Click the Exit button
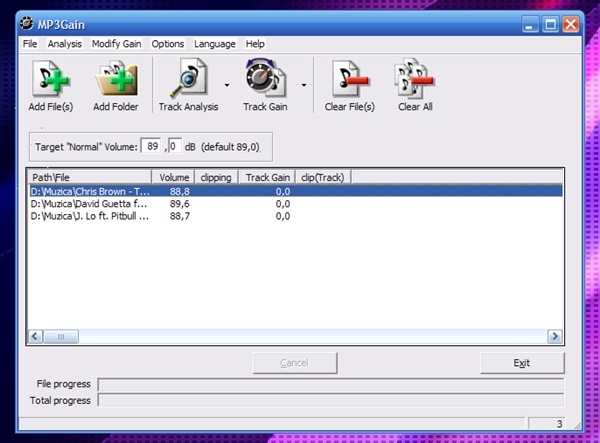 522,363
